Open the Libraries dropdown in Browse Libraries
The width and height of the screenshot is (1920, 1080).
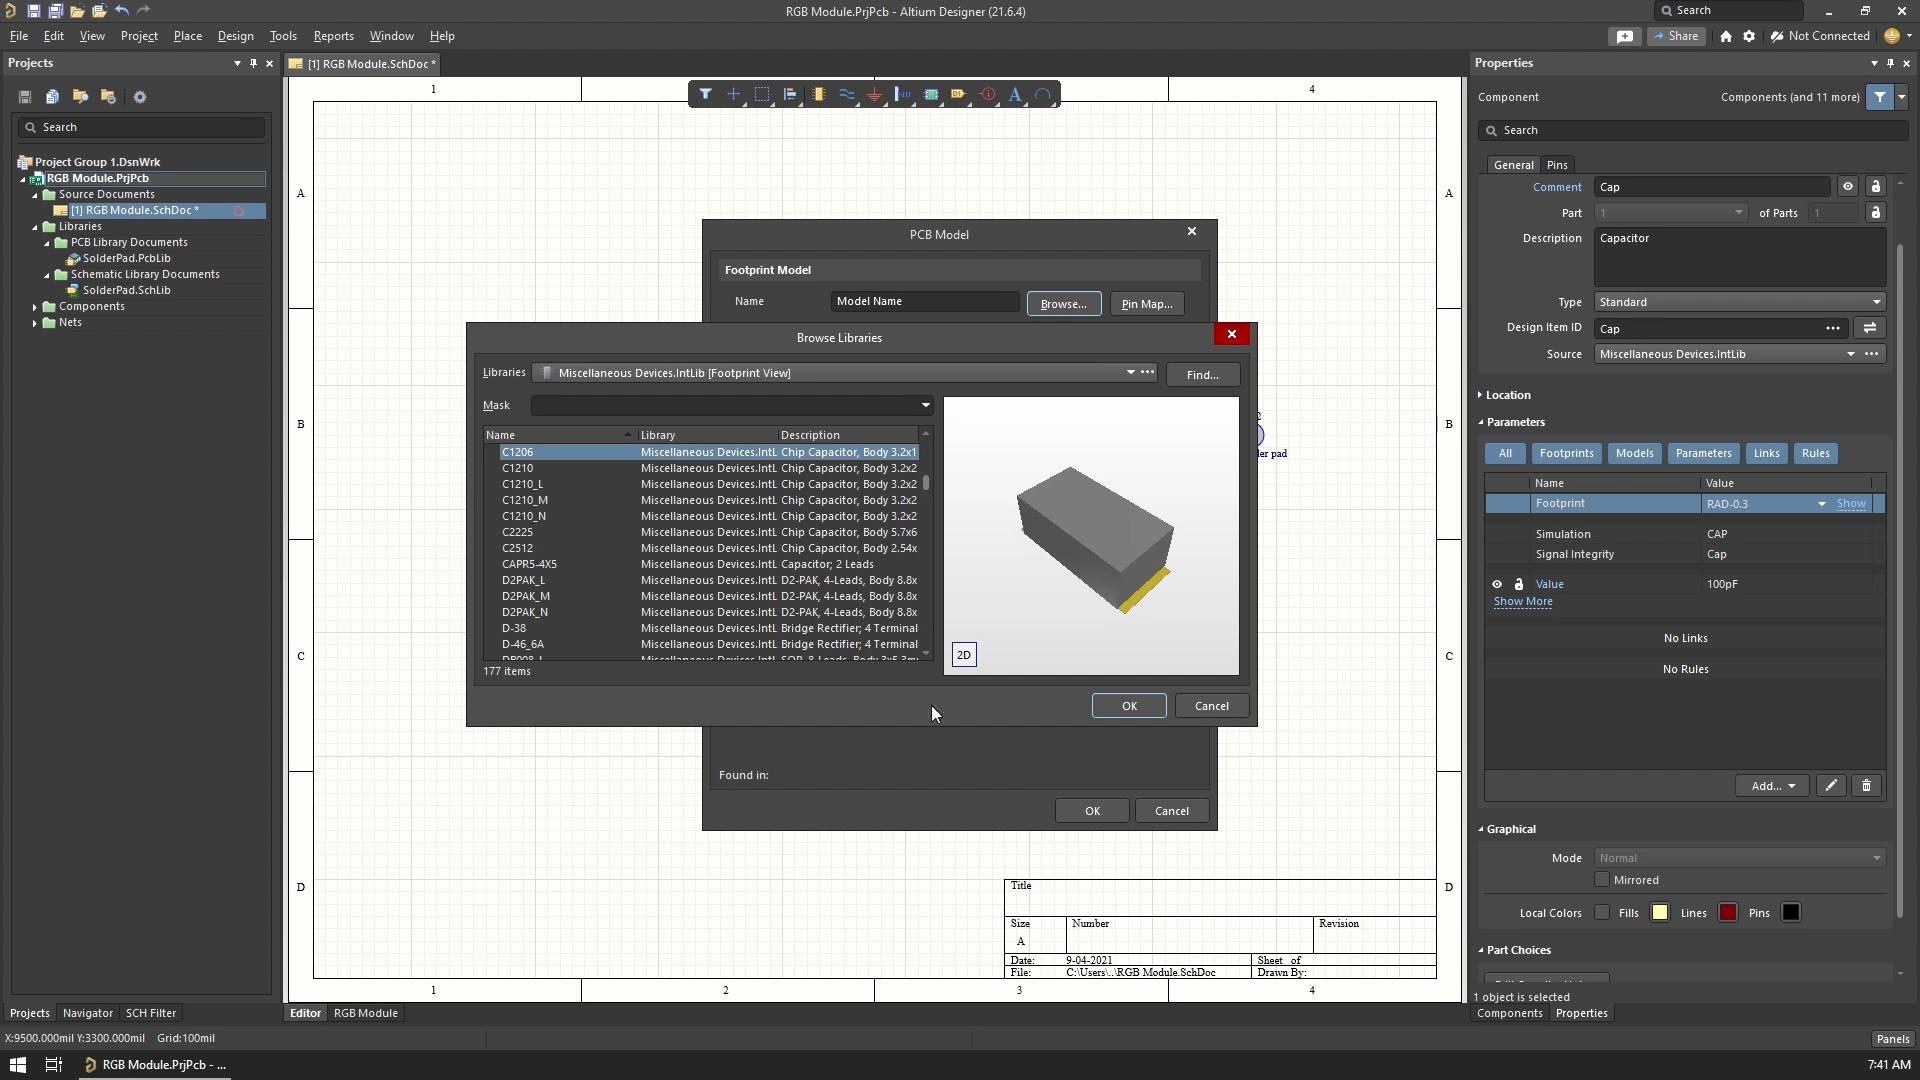pos(1130,373)
